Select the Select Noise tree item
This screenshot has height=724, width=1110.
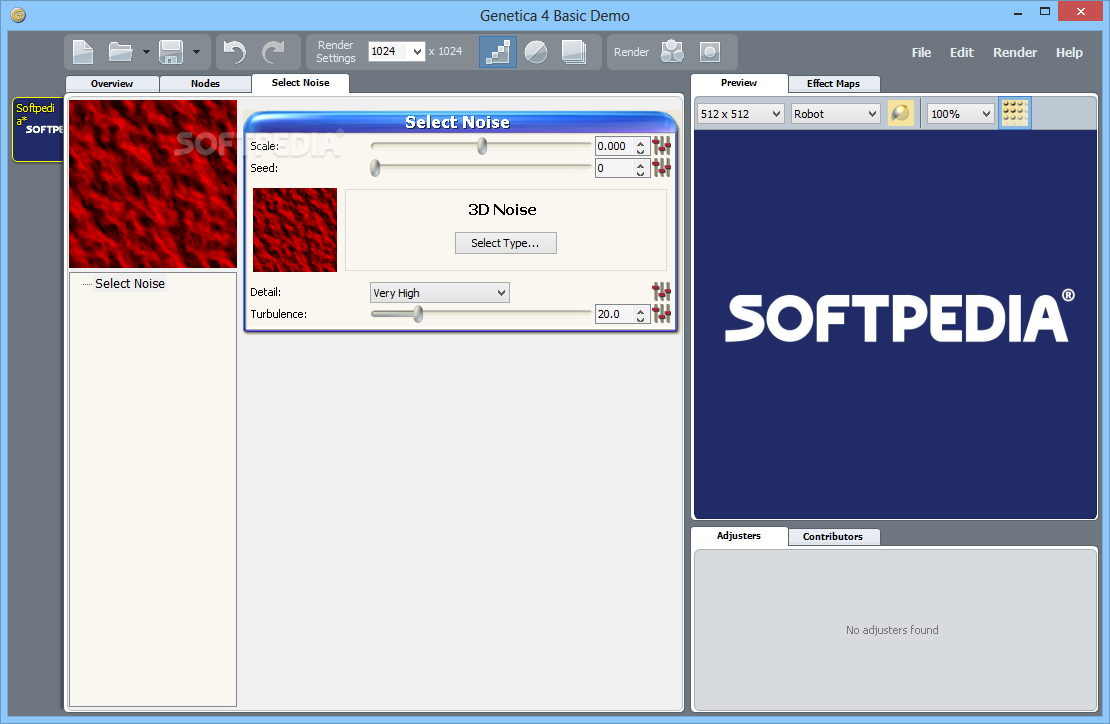(130, 283)
